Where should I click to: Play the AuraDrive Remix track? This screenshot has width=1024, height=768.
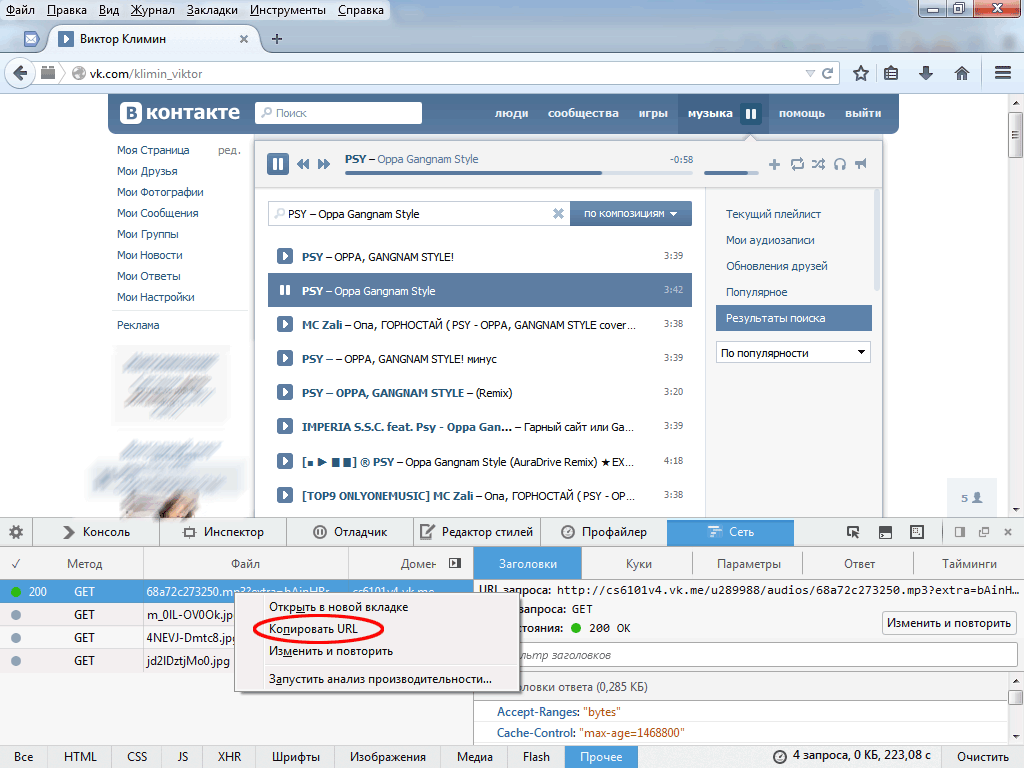pos(285,461)
